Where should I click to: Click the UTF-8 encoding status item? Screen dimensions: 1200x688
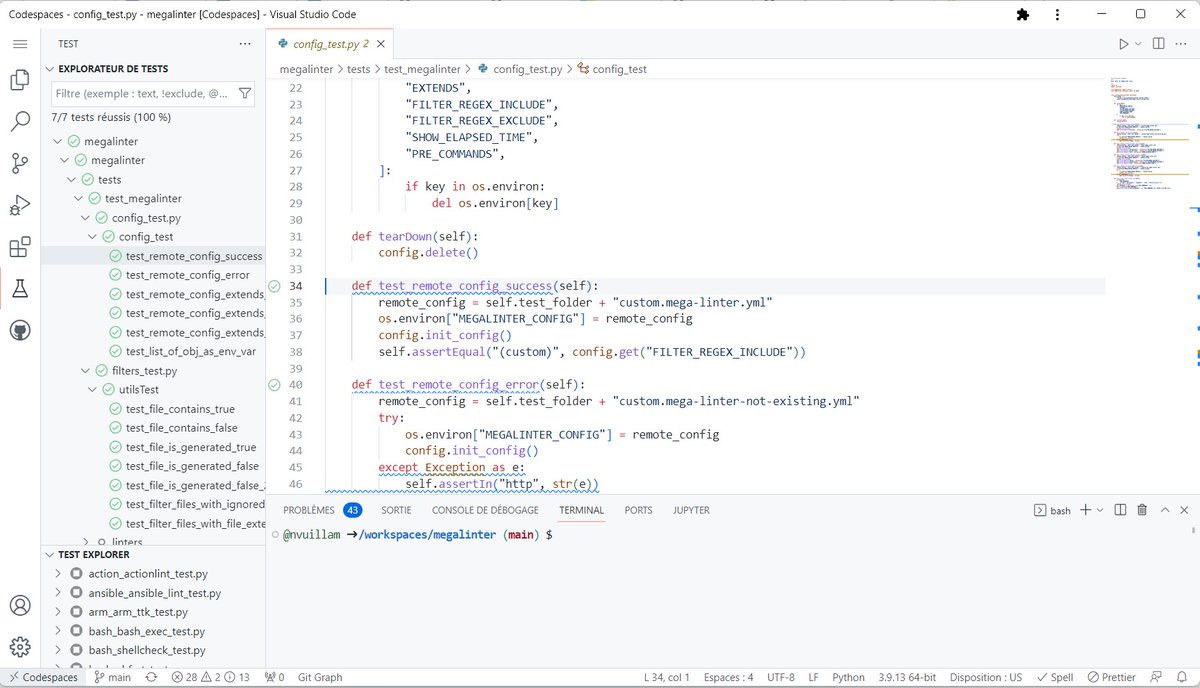pyautogui.click(x=780, y=677)
